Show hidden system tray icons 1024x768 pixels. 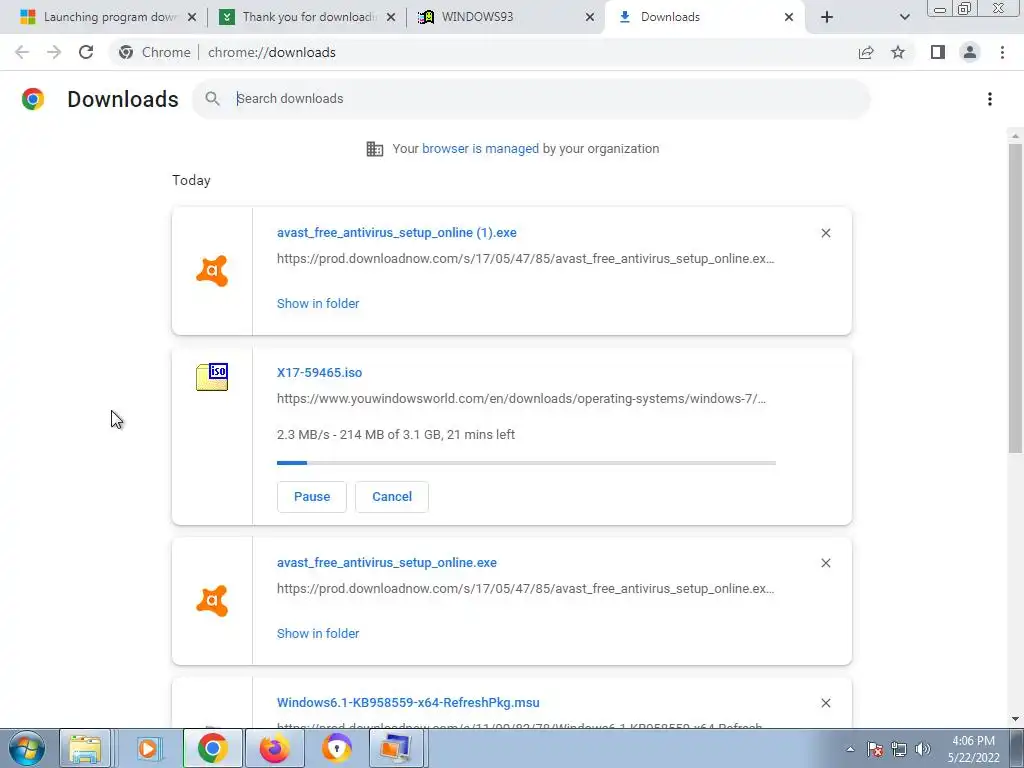tap(850, 749)
